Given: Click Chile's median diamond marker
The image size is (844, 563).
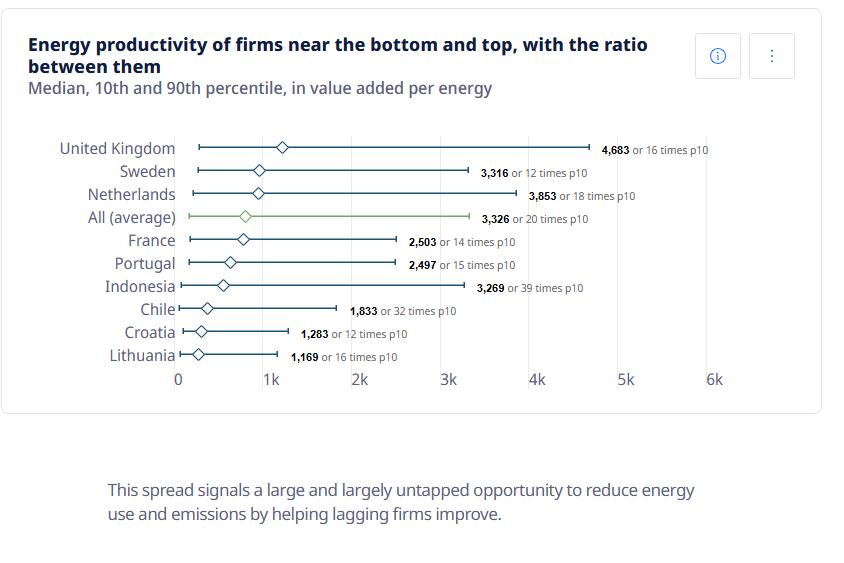Looking at the screenshot, I should 208,308.
